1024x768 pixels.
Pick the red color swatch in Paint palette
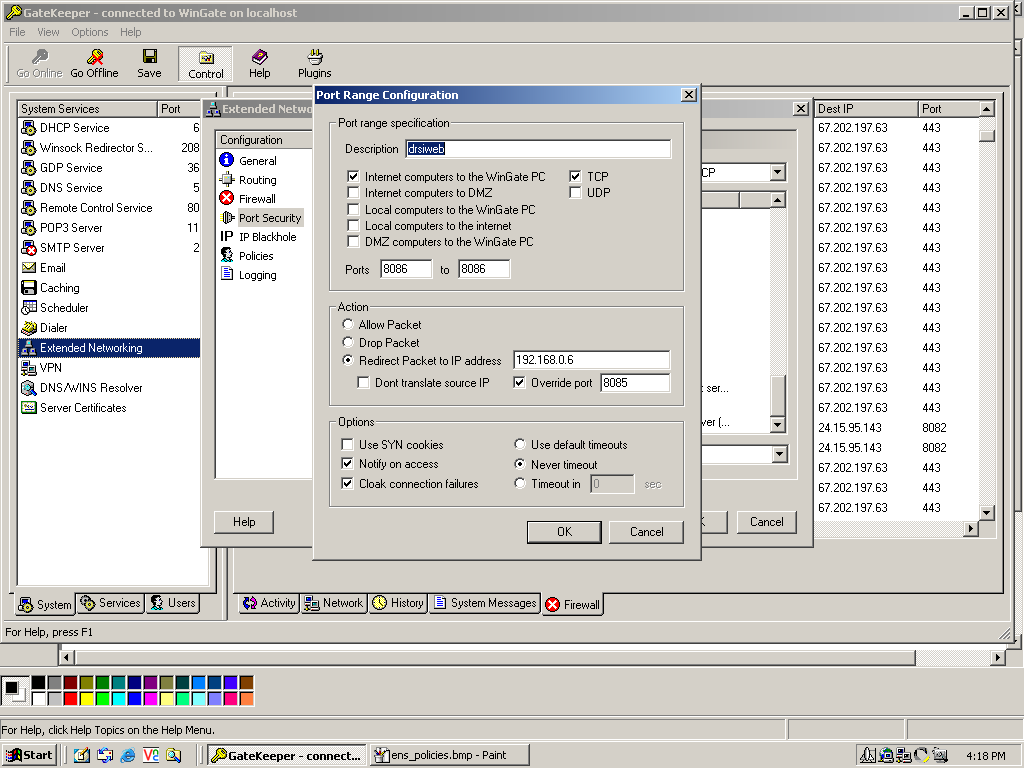point(71,699)
